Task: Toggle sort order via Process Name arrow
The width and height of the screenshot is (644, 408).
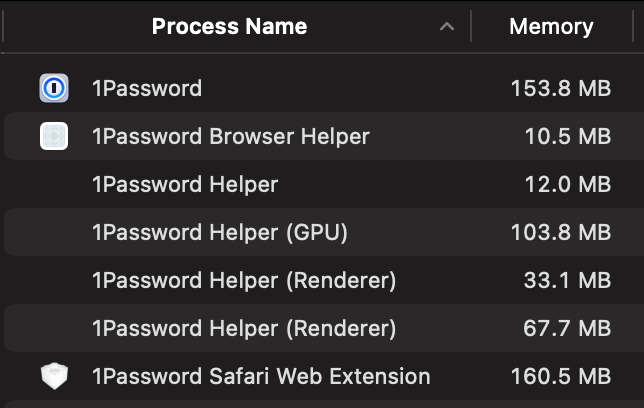Action: (x=447, y=27)
